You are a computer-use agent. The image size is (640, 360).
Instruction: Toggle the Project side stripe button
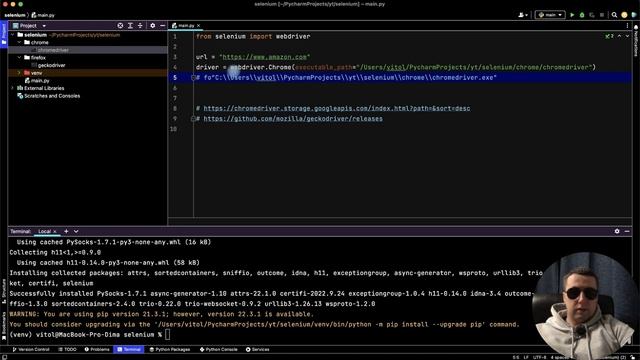[4, 34]
